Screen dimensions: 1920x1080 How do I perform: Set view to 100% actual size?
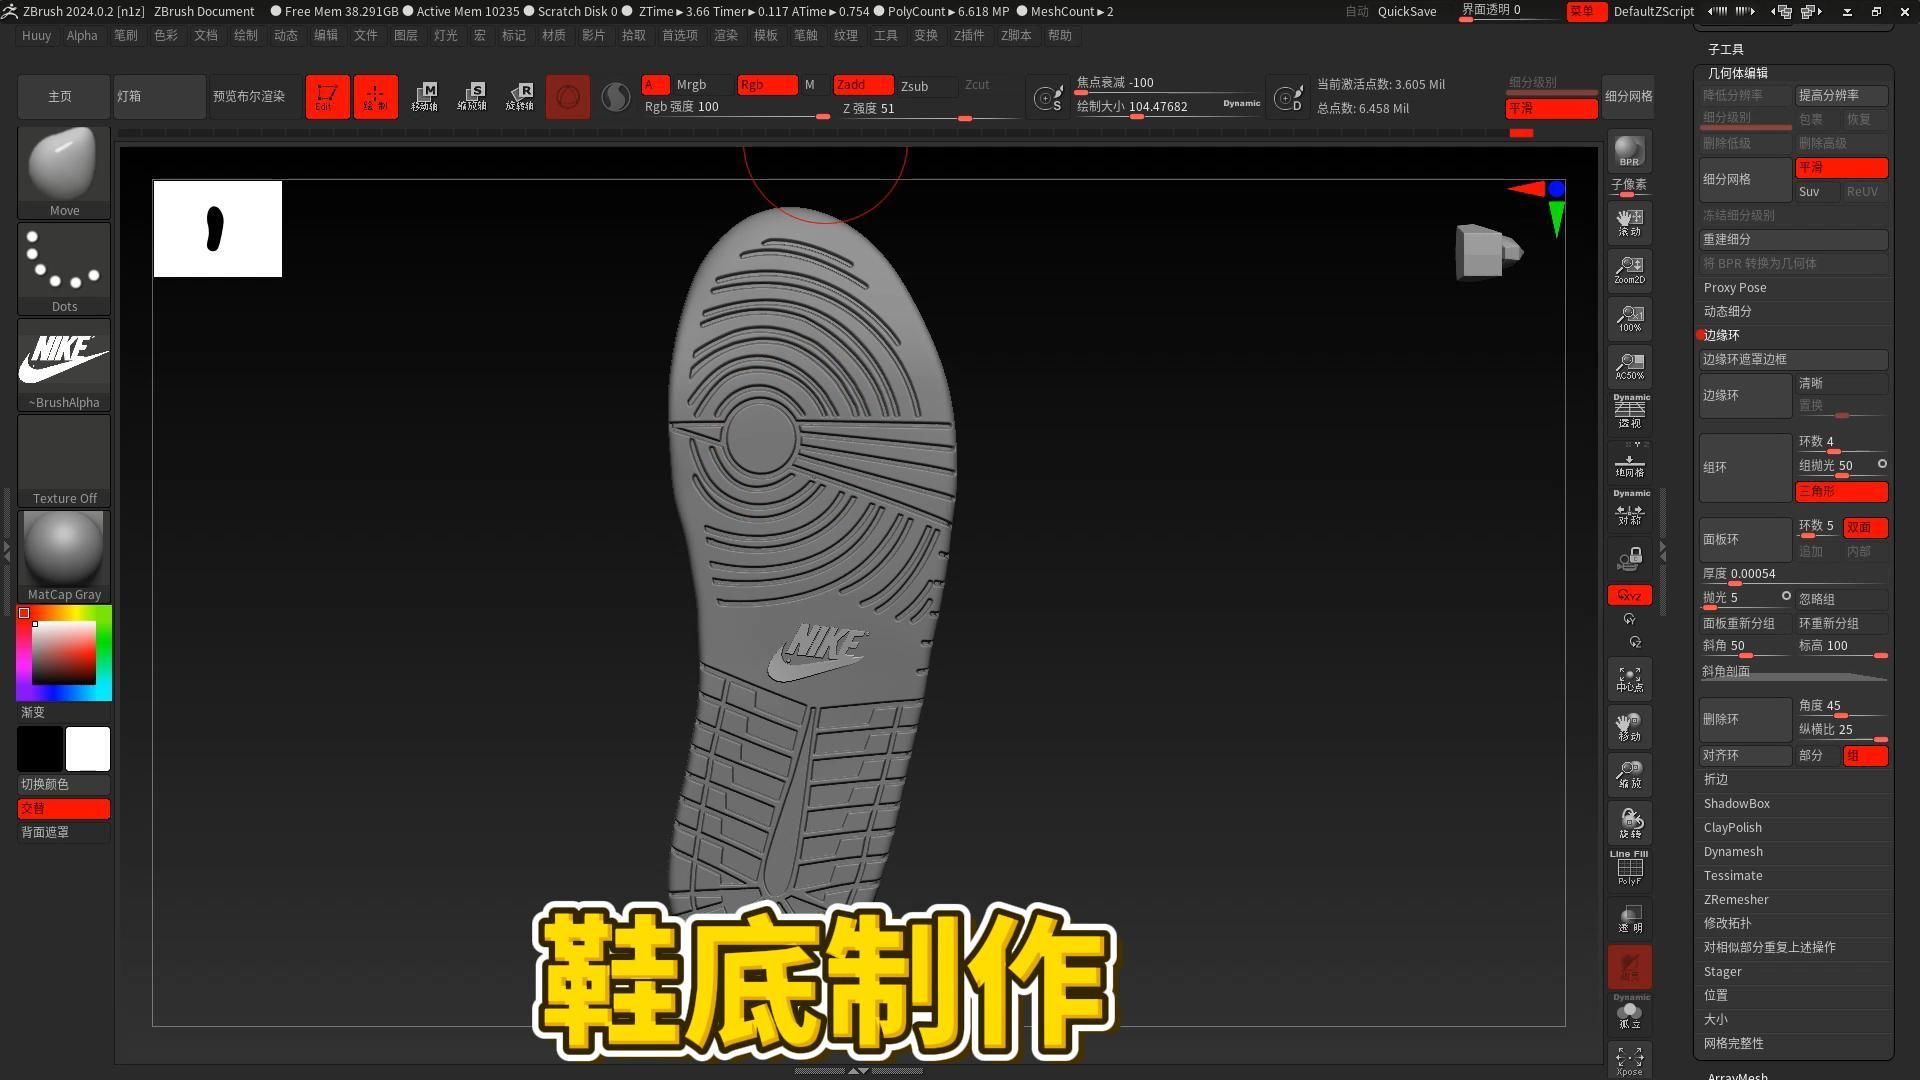click(1630, 319)
